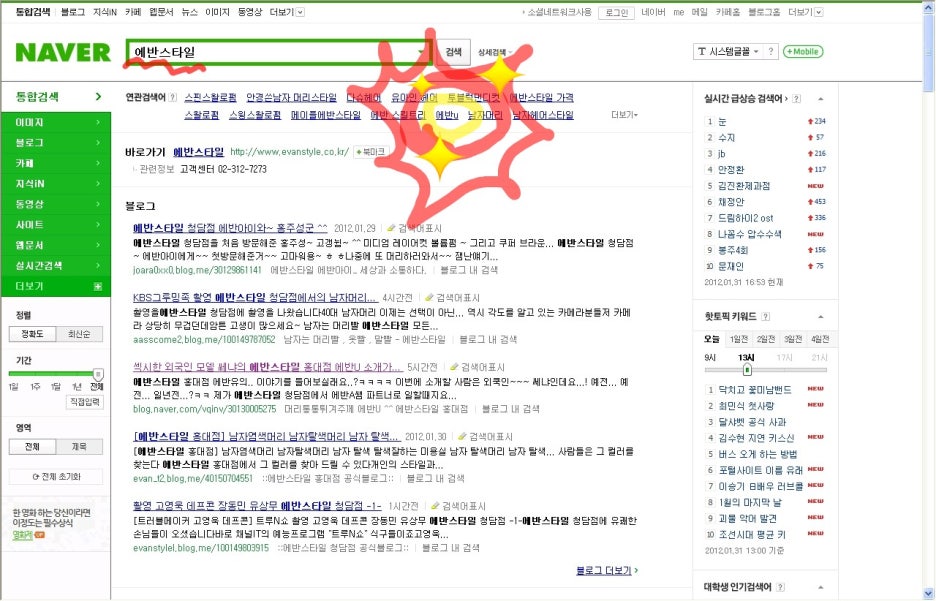Collapse the 핫토픽 키워드 panel
This screenshot has width=936, height=601.
(x=821, y=316)
